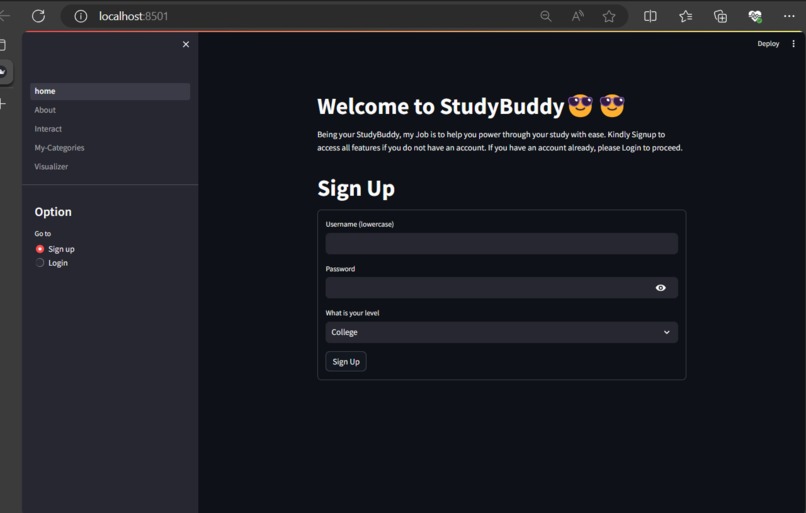Open the favorites list icon
Image resolution: width=806 pixels, height=513 pixels.
tap(685, 16)
